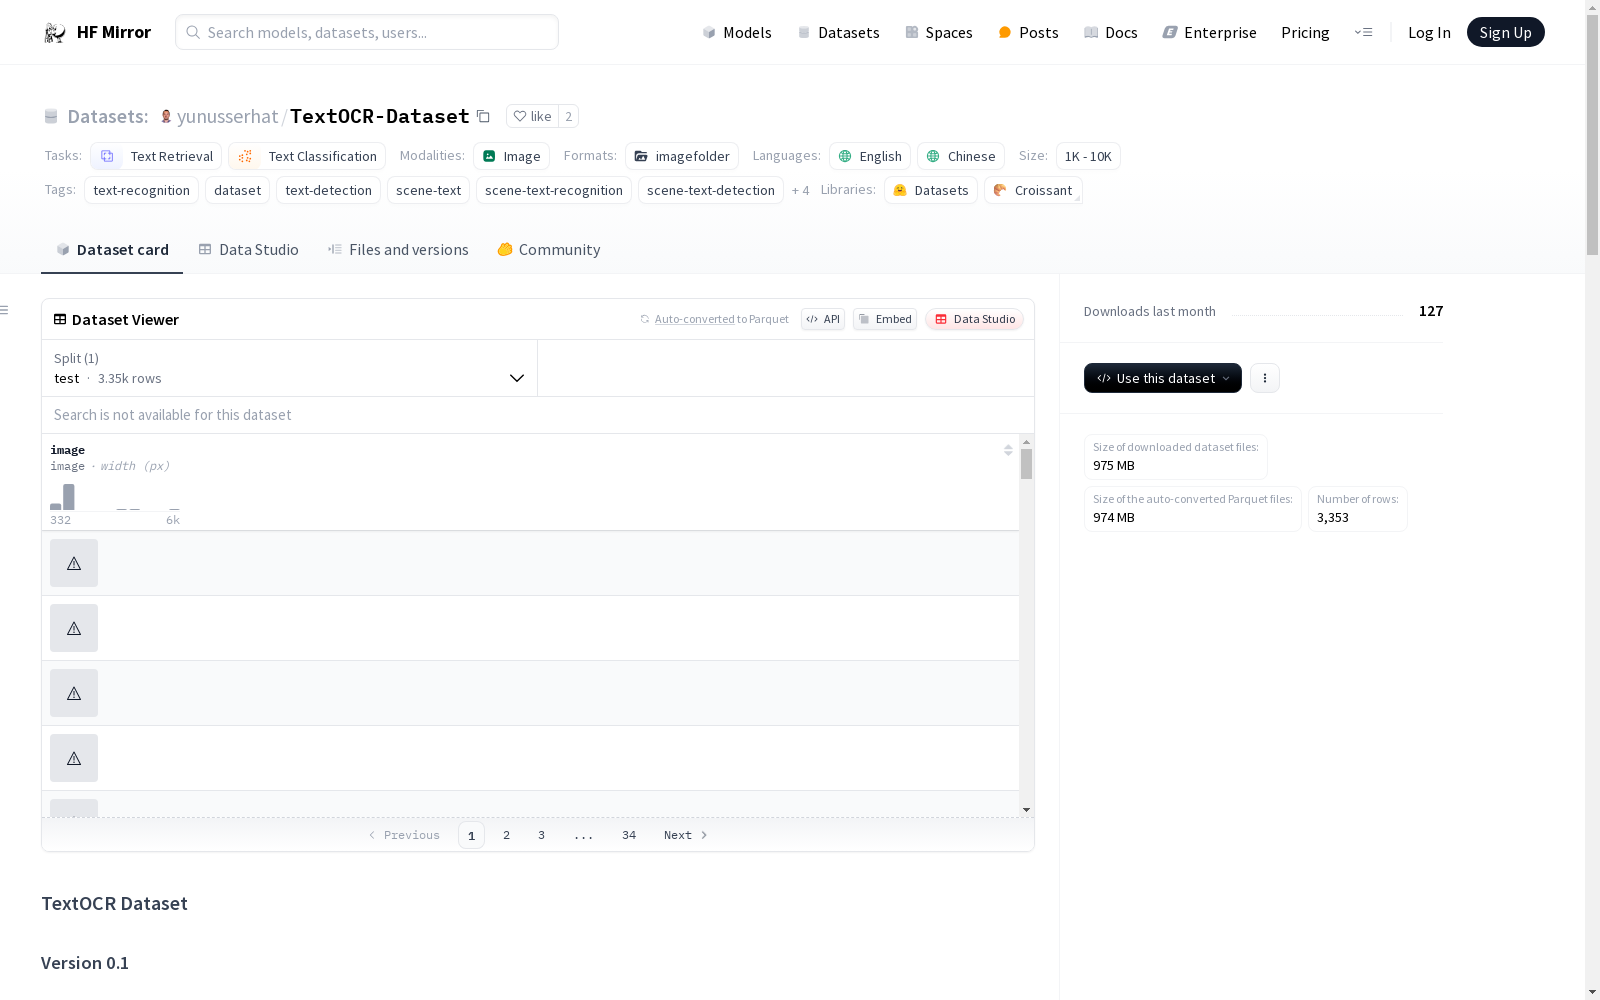Click the current page 1 button

471,835
